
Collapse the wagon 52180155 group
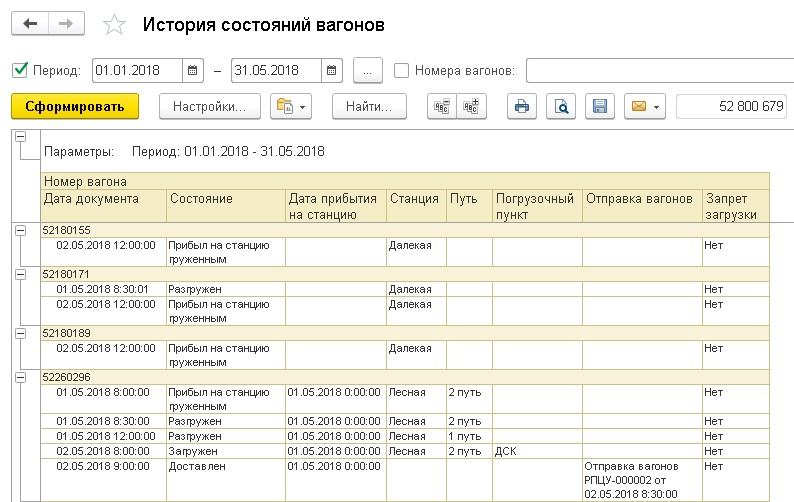20,230
